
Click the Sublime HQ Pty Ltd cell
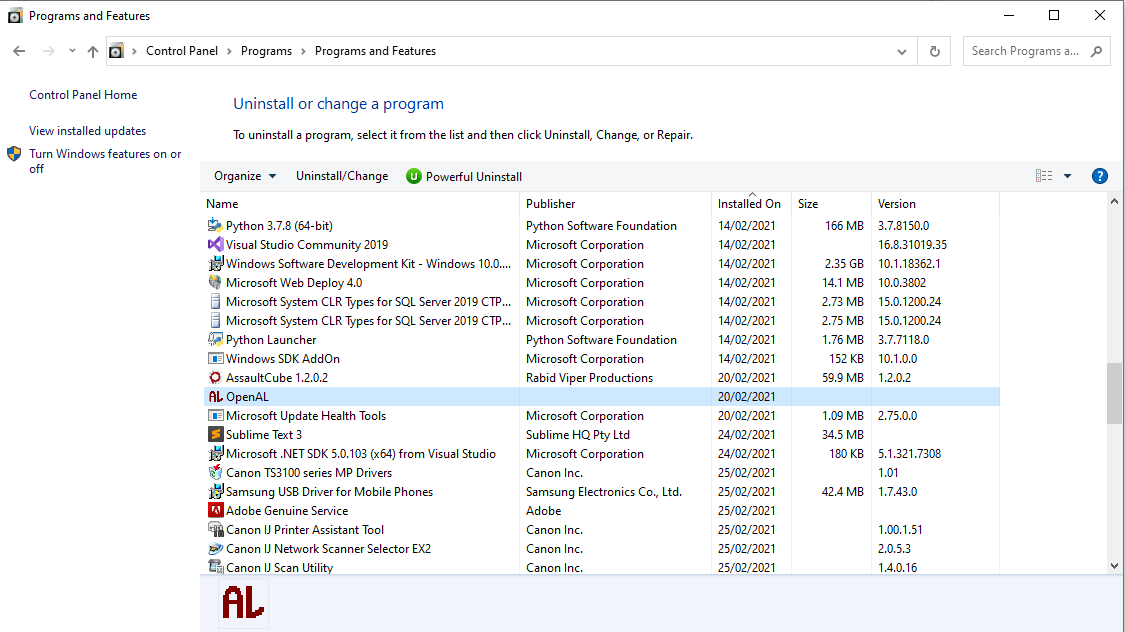578,434
